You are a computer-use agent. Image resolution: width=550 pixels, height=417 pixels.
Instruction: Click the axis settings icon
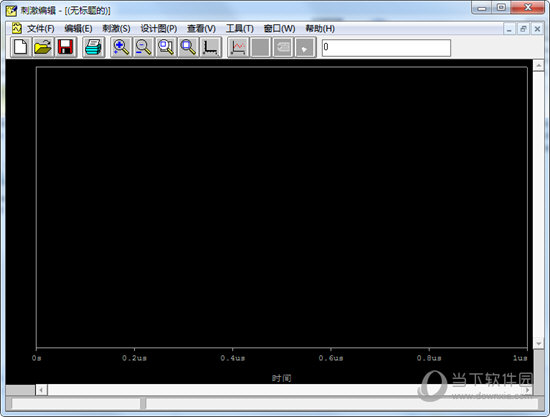[x=211, y=47]
